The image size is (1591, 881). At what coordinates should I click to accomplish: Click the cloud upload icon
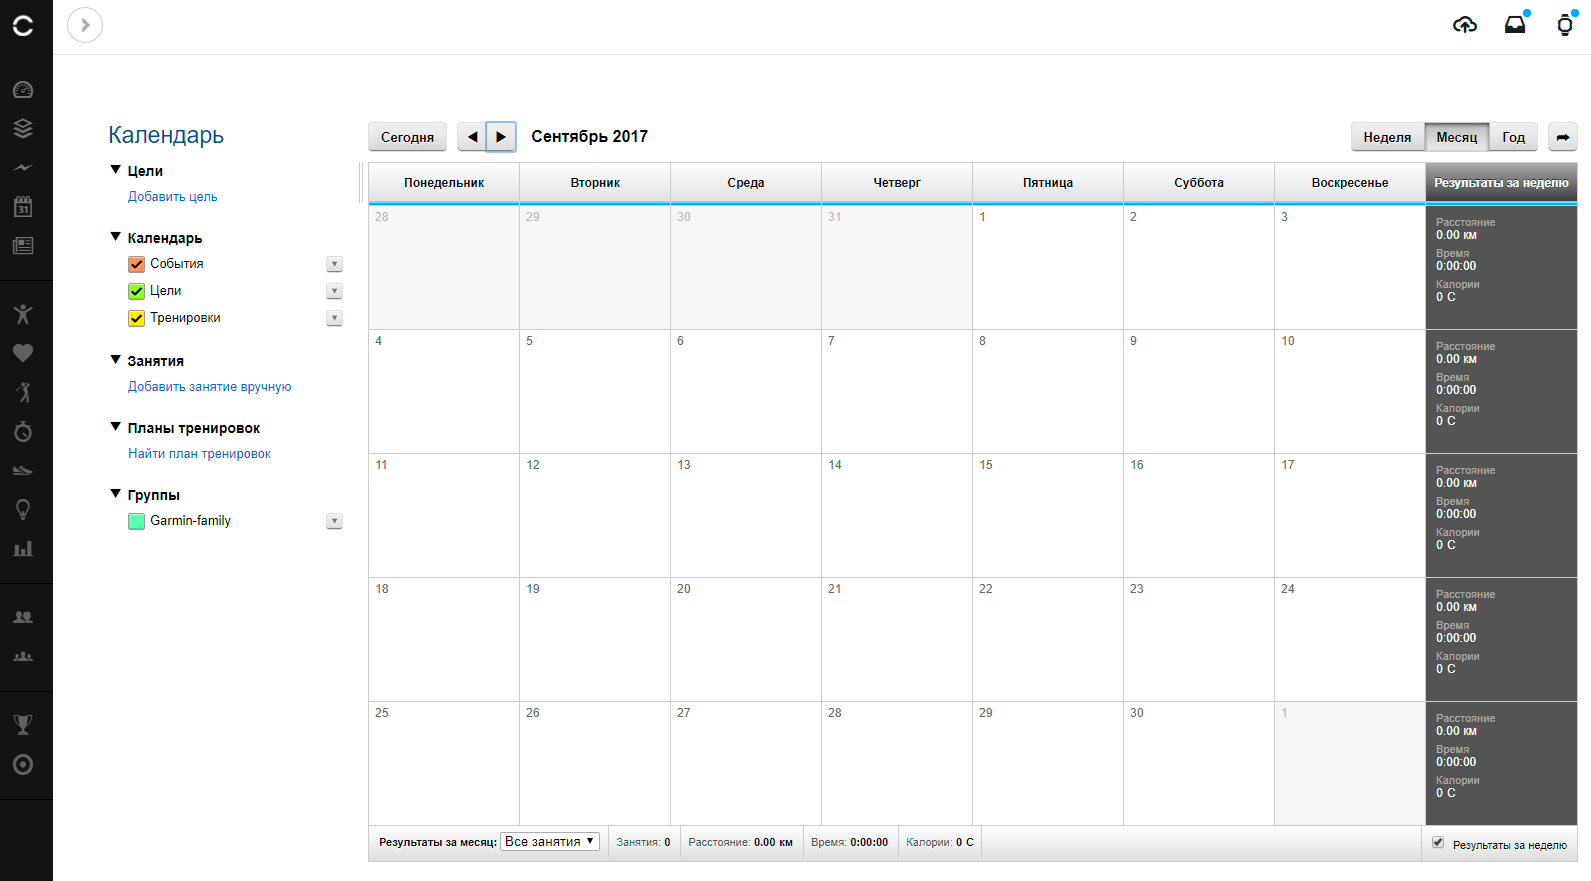click(1464, 25)
